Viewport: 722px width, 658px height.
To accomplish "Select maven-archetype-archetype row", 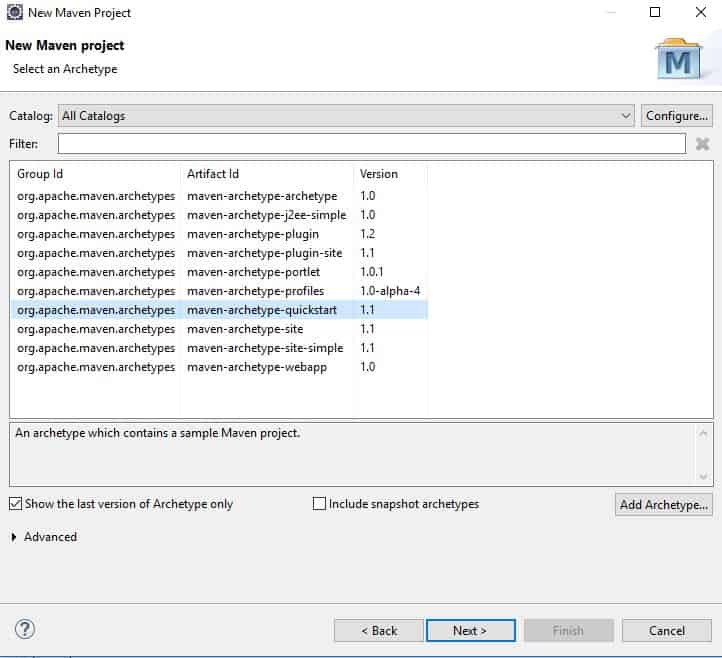I will (x=219, y=196).
